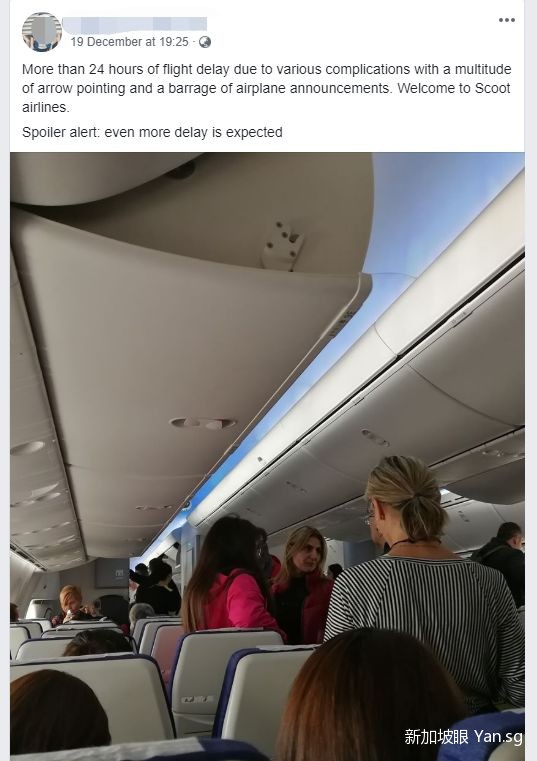Click the woman wearing the red jacket
The height and width of the screenshot is (761, 537).
tap(303, 585)
